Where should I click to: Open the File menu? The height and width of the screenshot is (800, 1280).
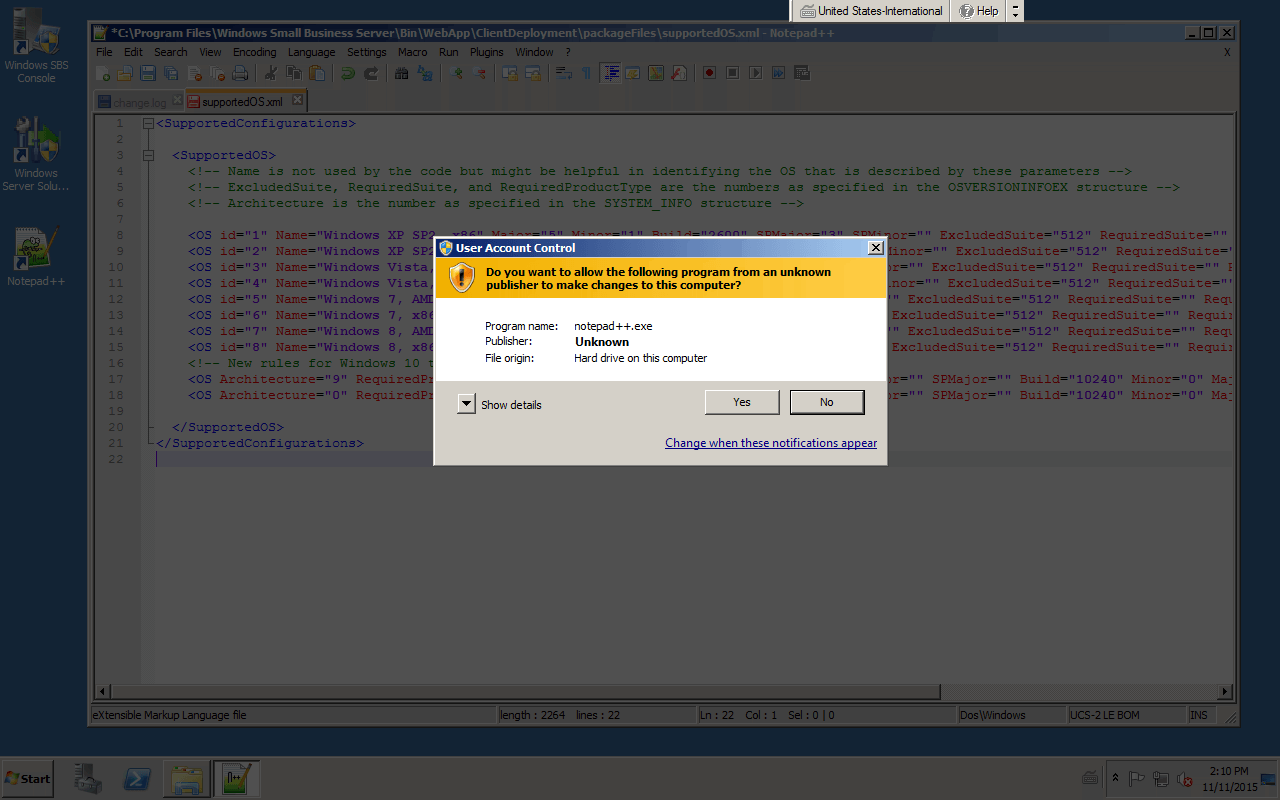point(104,52)
